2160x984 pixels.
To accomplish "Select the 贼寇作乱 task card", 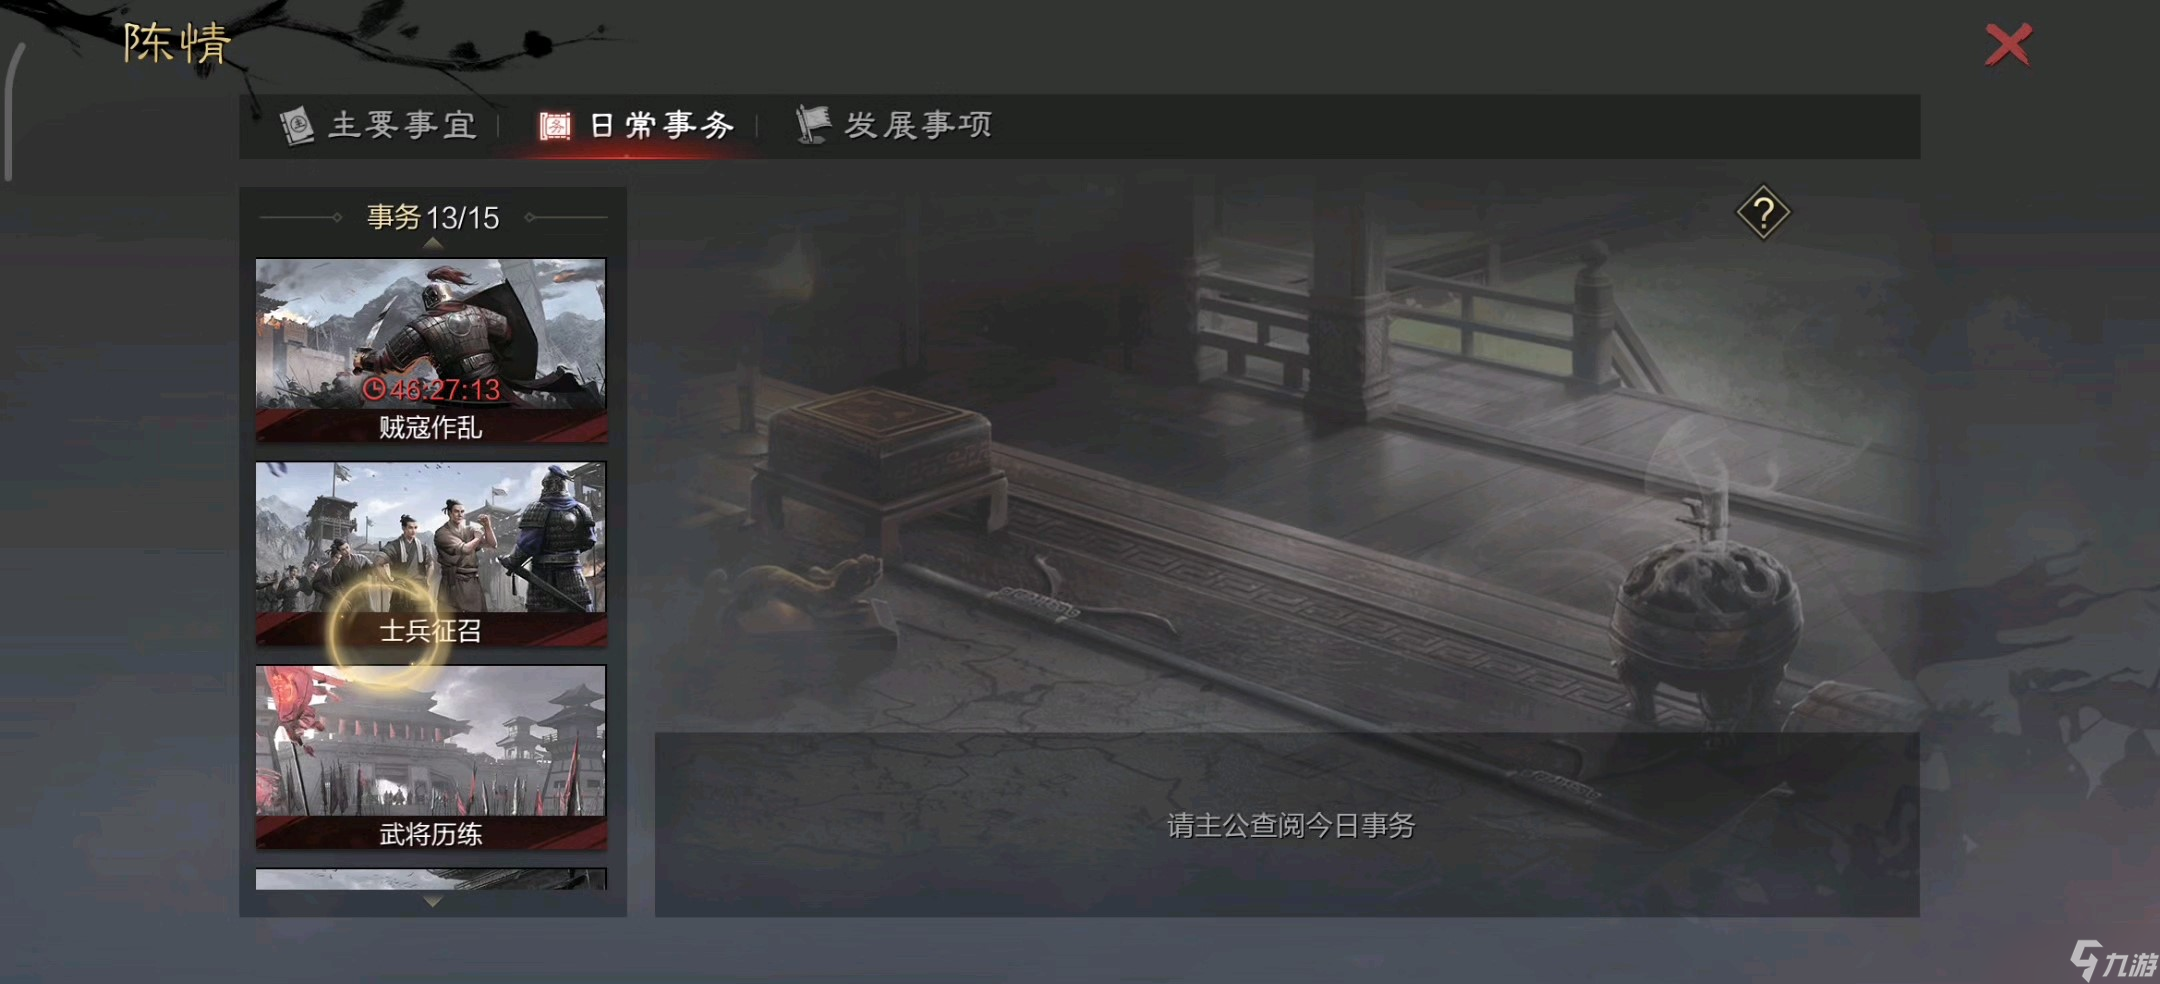I will [431, 351].
